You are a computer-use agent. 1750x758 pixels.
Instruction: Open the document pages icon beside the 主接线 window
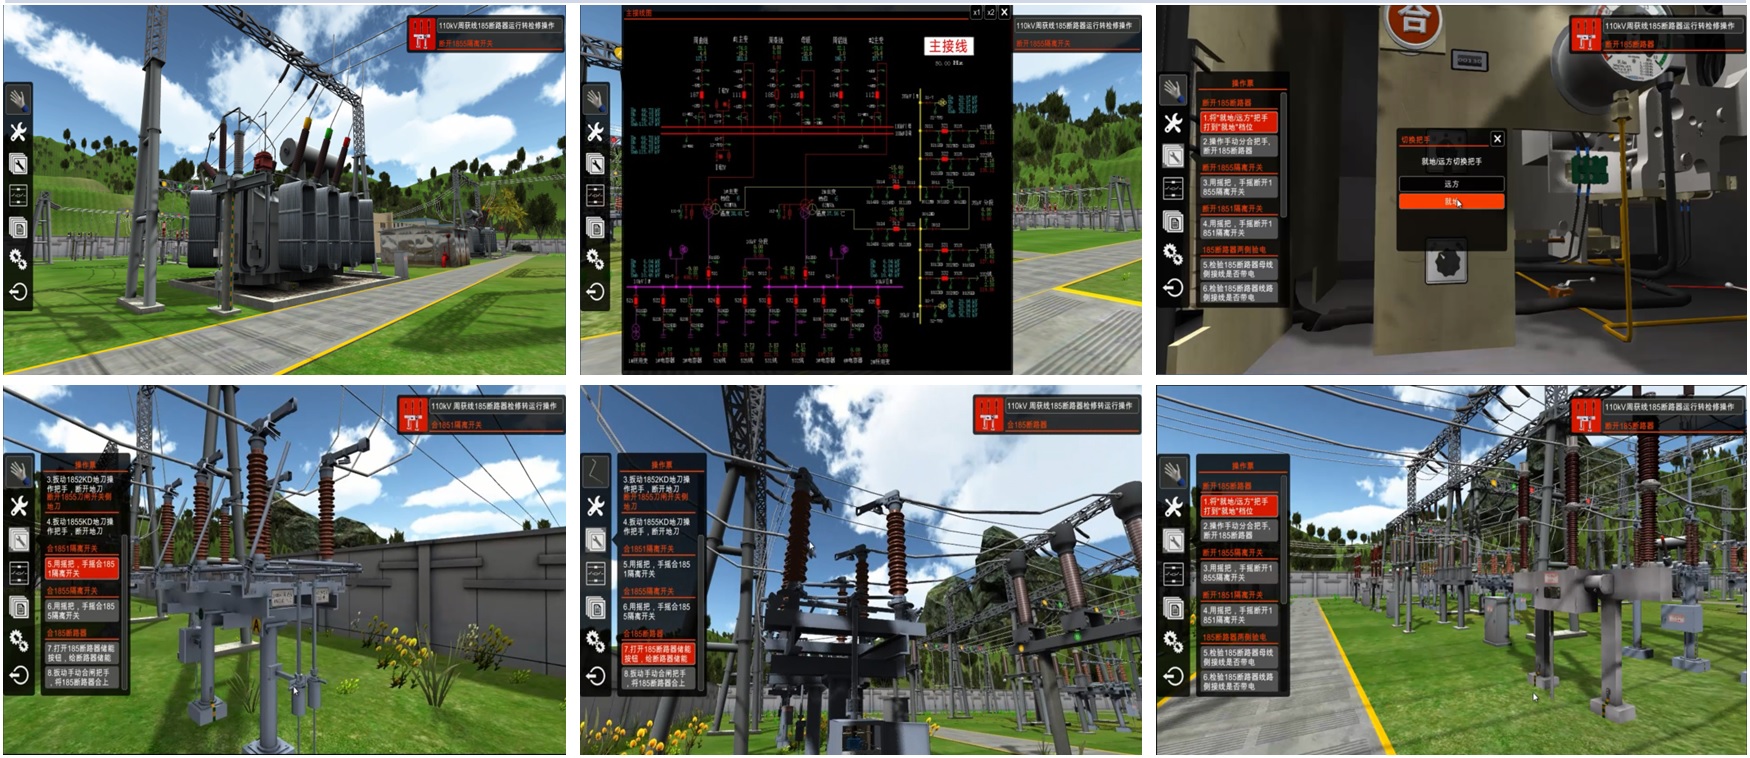tap(595, 227)
